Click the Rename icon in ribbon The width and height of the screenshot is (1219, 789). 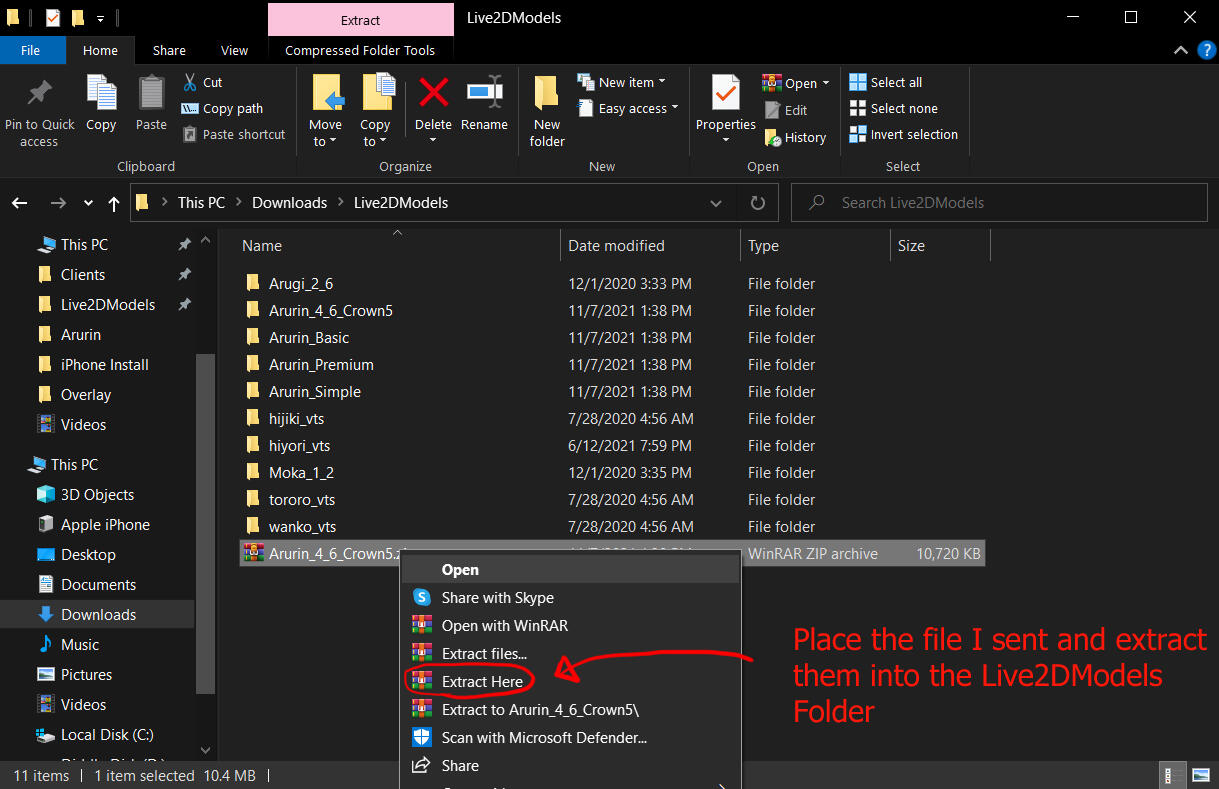pyautogui.click(x=484, y=93)
